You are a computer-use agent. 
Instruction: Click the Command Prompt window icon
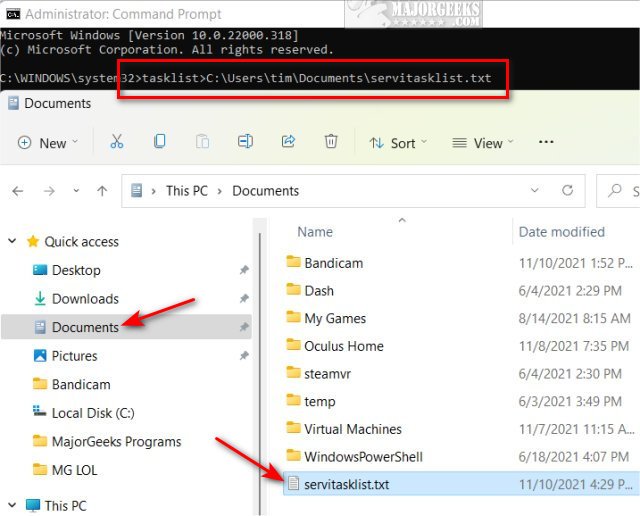point(13,14)
